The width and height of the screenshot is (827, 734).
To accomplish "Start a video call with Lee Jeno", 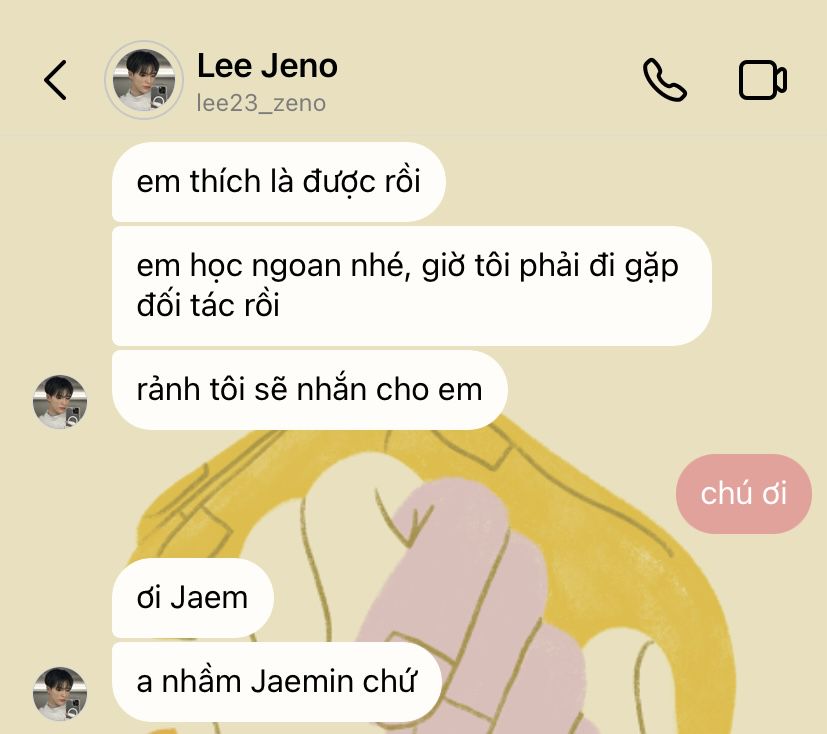I will point(763,80).
